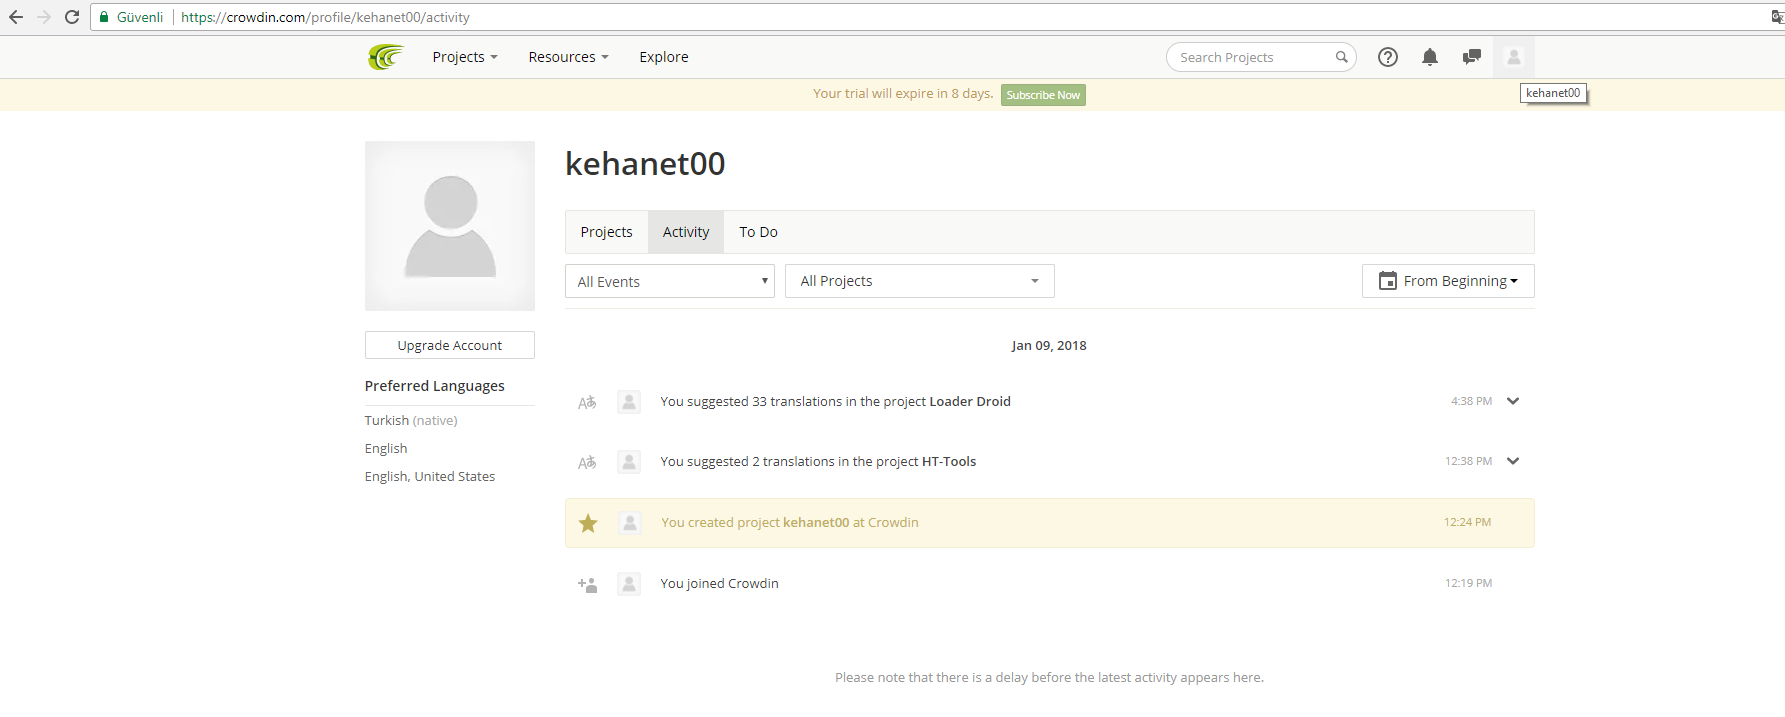
Task: Click the Preferred Languages heading
Action: (435, 386)
